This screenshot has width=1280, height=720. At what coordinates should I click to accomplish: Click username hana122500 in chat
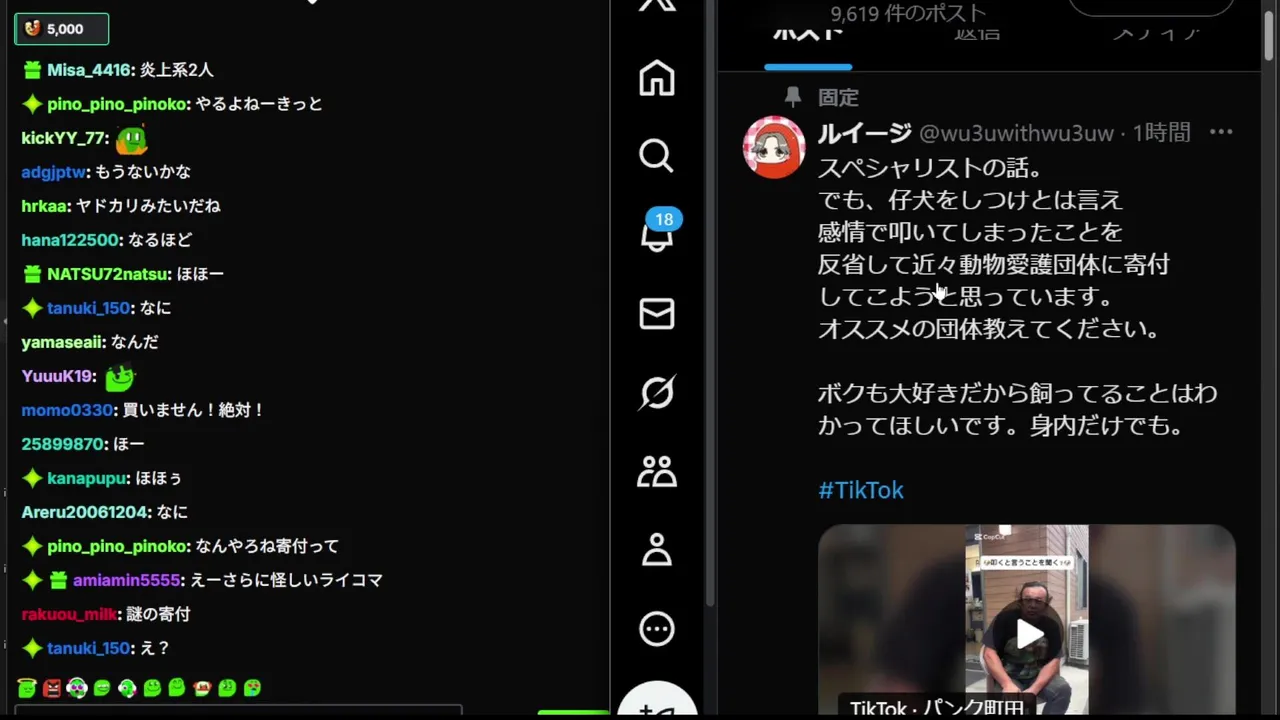pyautogui.click(x=70, y=240)
